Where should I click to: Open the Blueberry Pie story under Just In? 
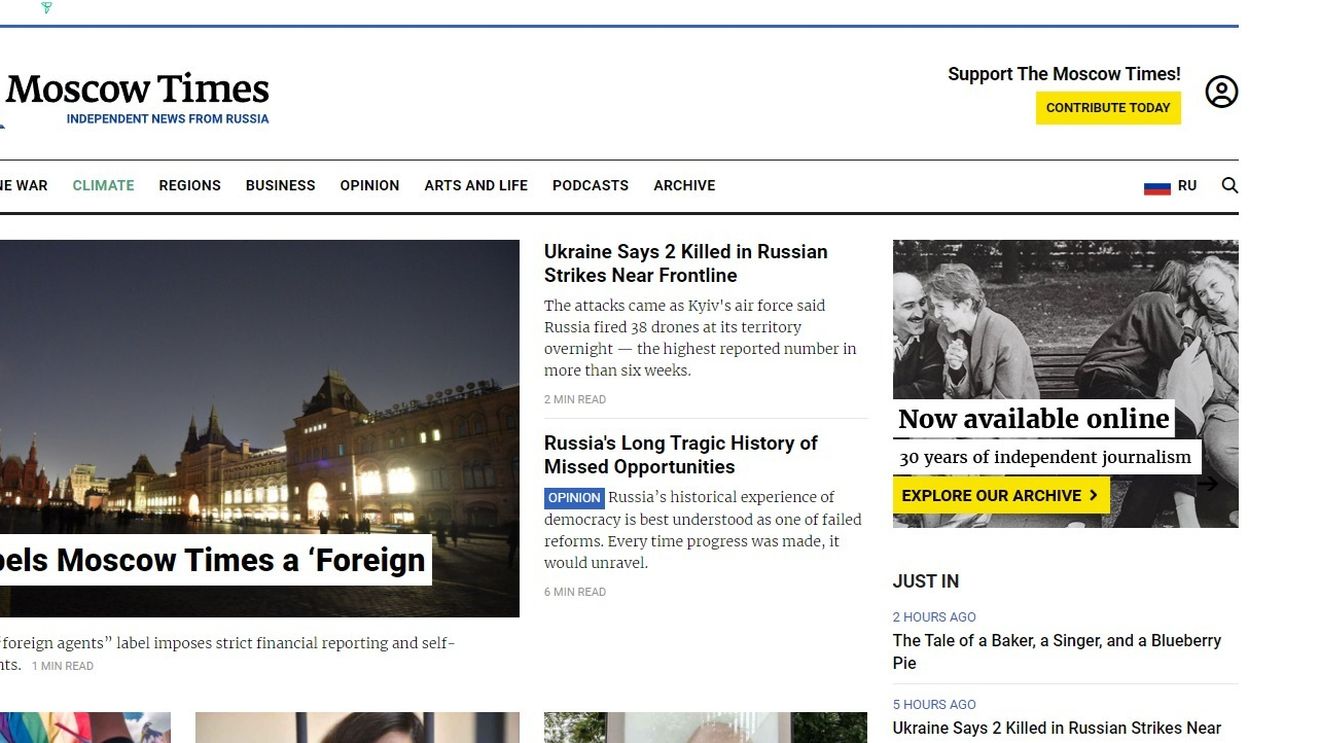1056,640
